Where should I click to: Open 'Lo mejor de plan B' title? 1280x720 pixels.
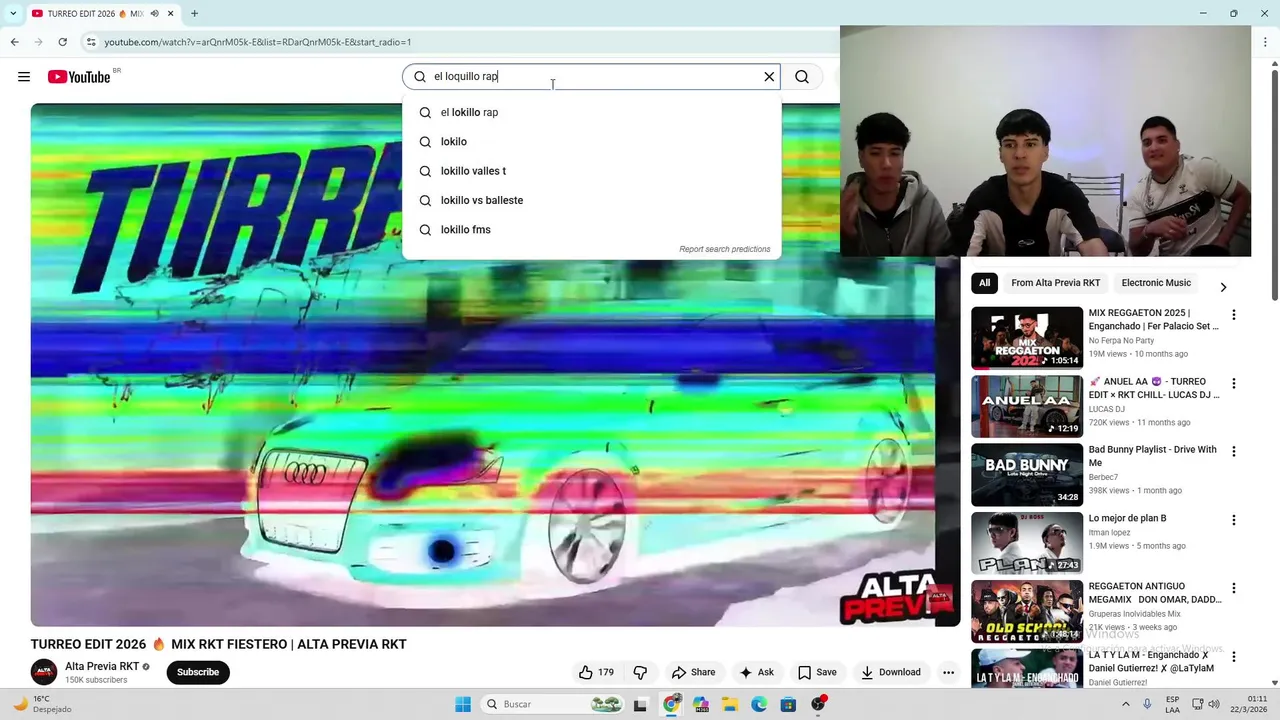(x=1127, y=518)
